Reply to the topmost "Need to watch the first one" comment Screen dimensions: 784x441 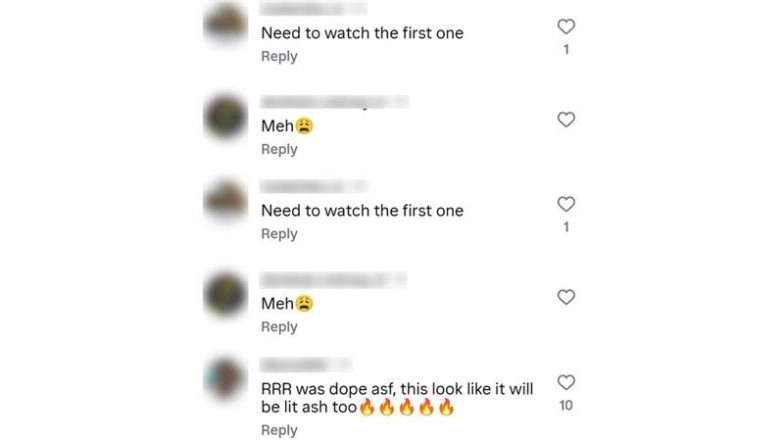coord(279,56)
